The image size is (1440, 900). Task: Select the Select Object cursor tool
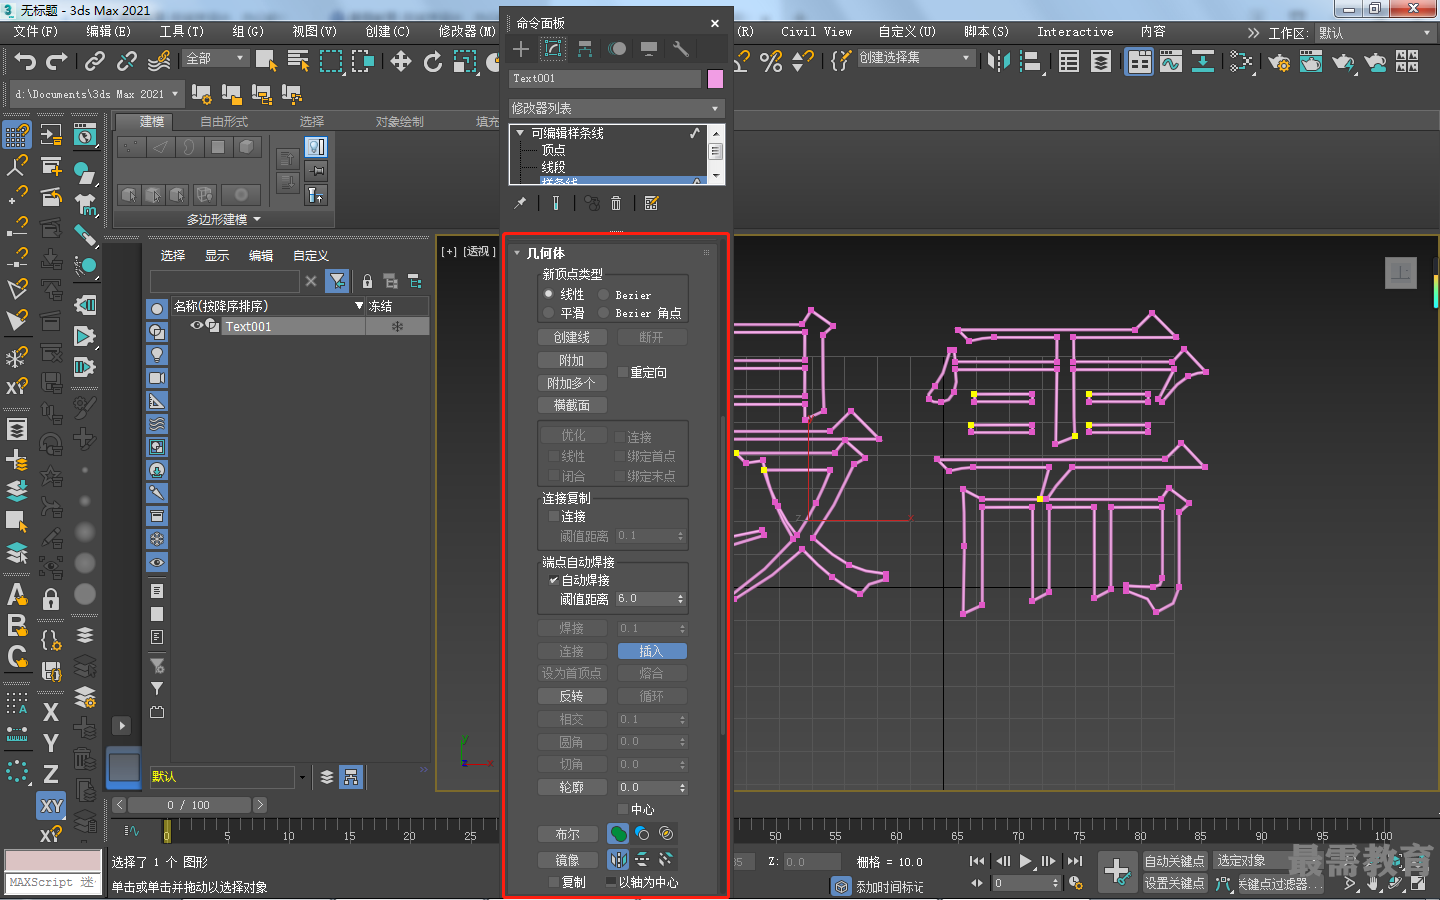coord(265,61)
